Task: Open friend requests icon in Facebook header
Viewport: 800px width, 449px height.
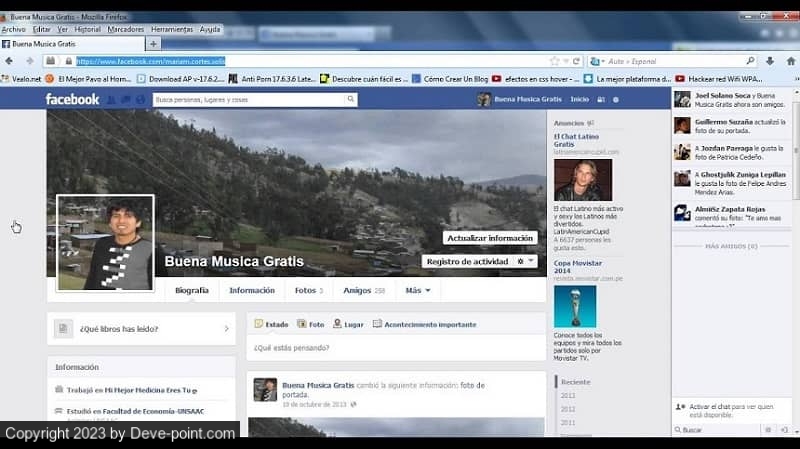Action: 111,99
